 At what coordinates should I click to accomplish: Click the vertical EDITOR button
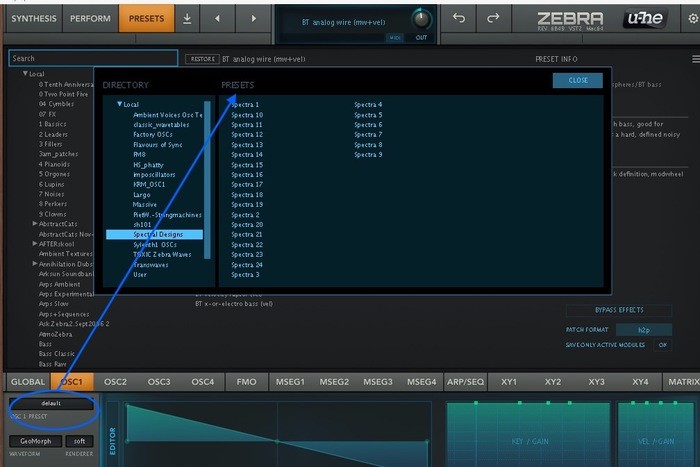pyautogui.click(x=112, y=441)
